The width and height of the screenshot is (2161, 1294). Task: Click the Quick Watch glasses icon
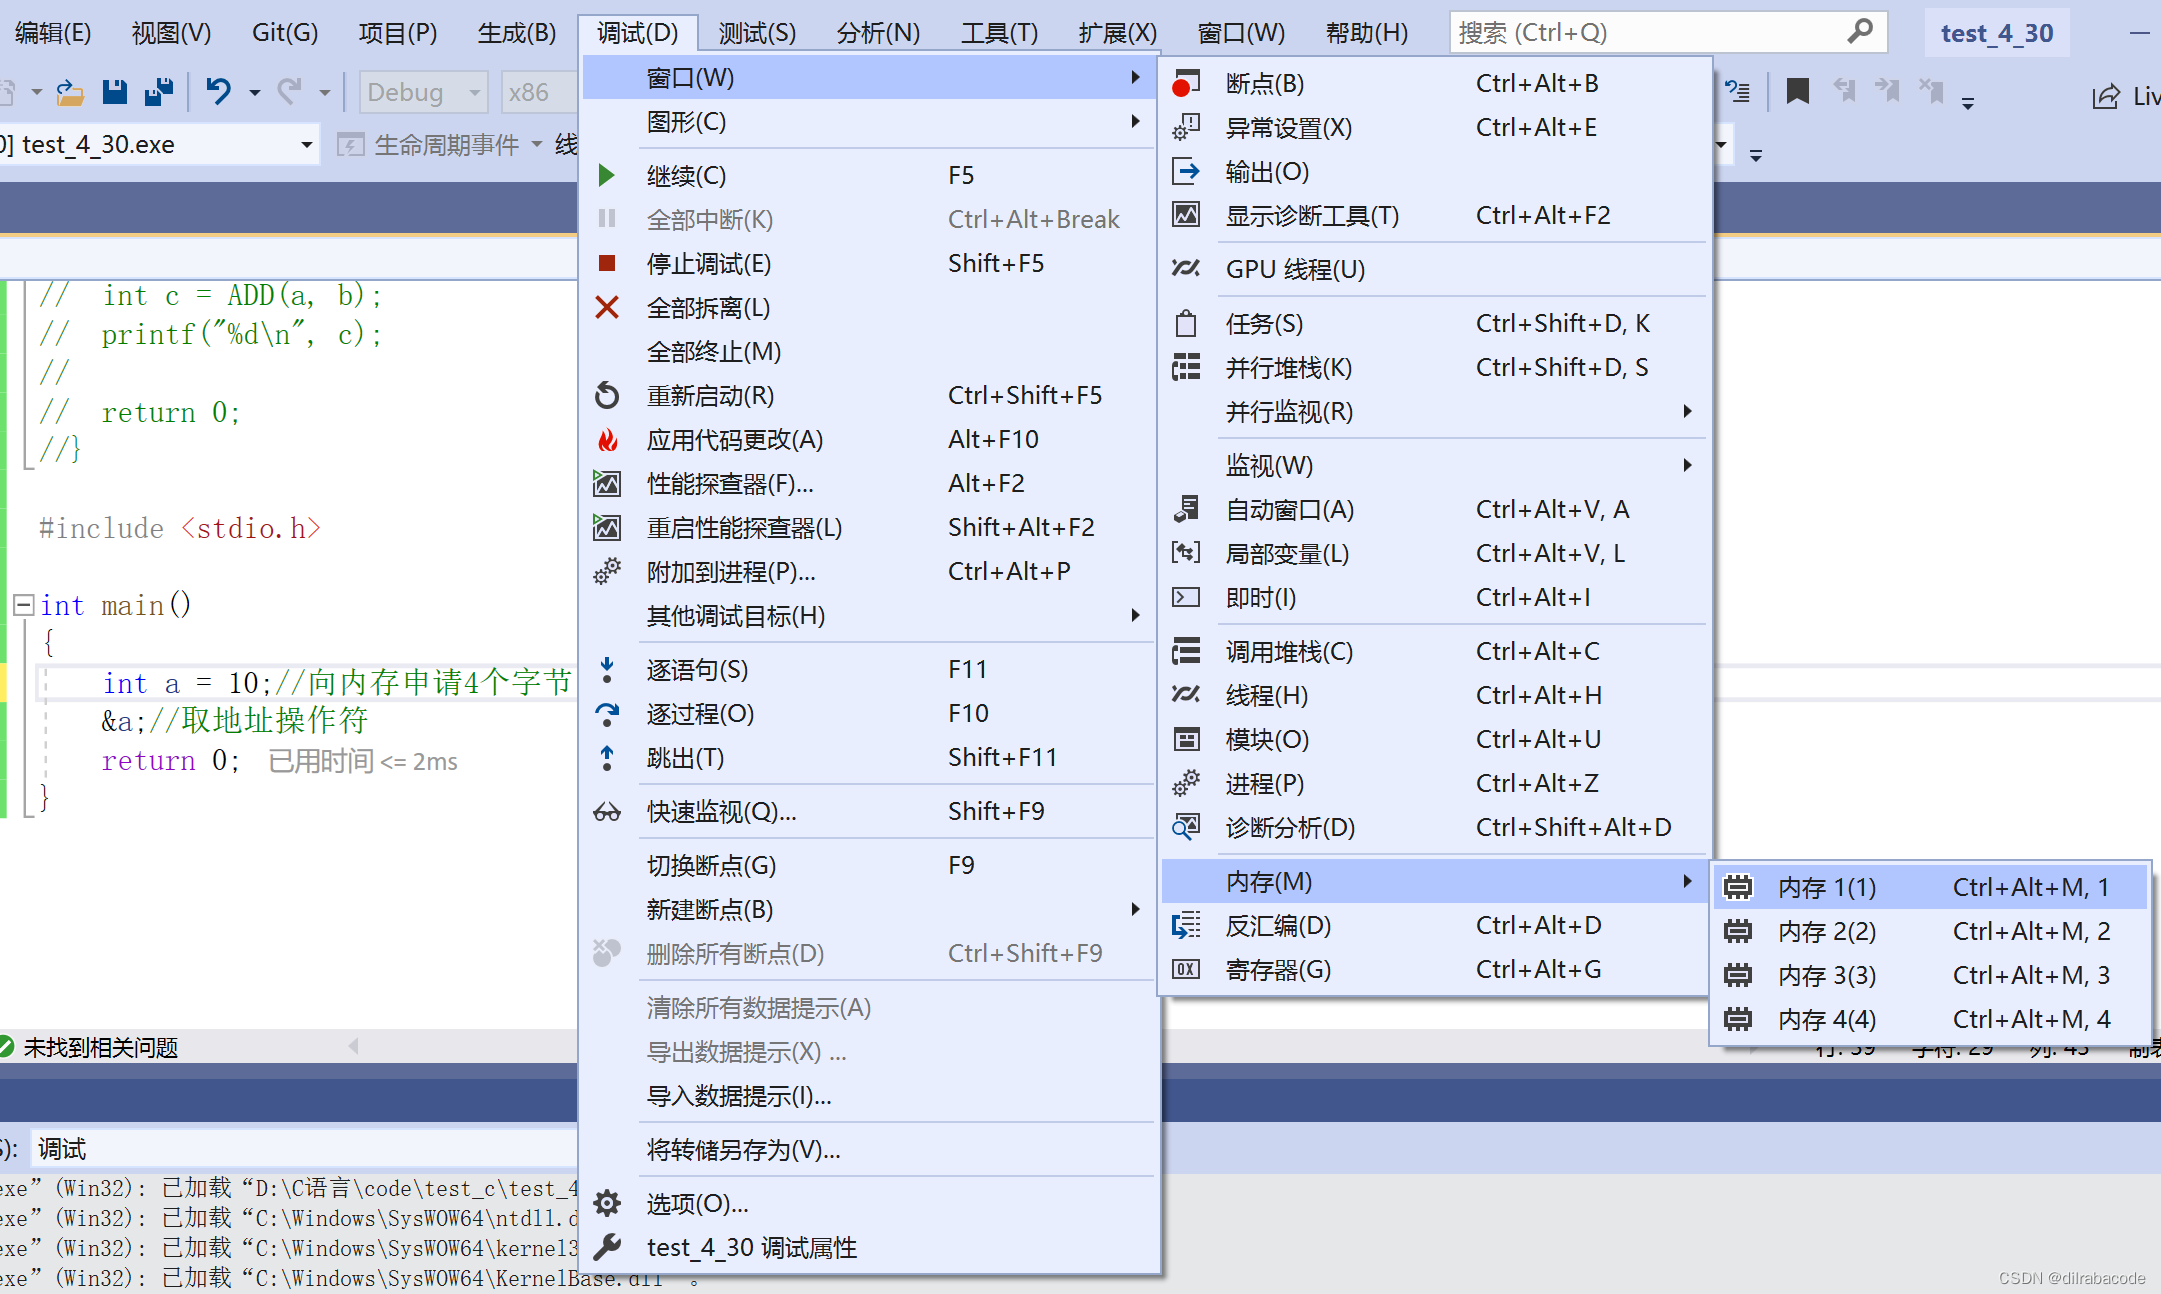607,812
